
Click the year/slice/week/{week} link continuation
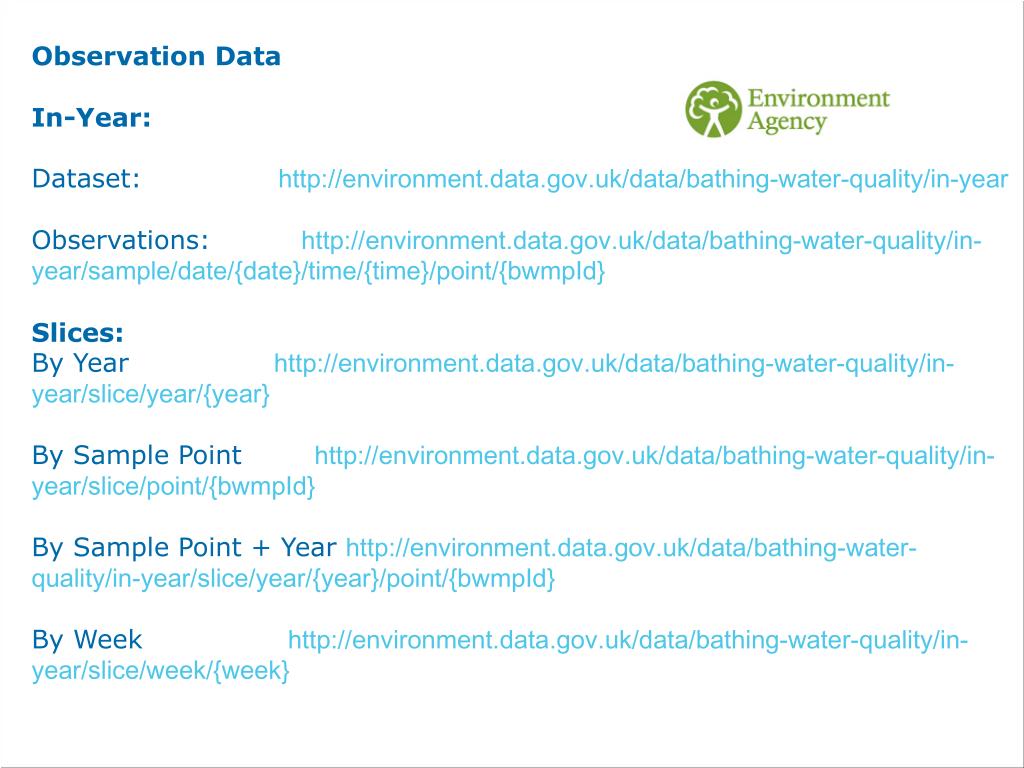161,671
